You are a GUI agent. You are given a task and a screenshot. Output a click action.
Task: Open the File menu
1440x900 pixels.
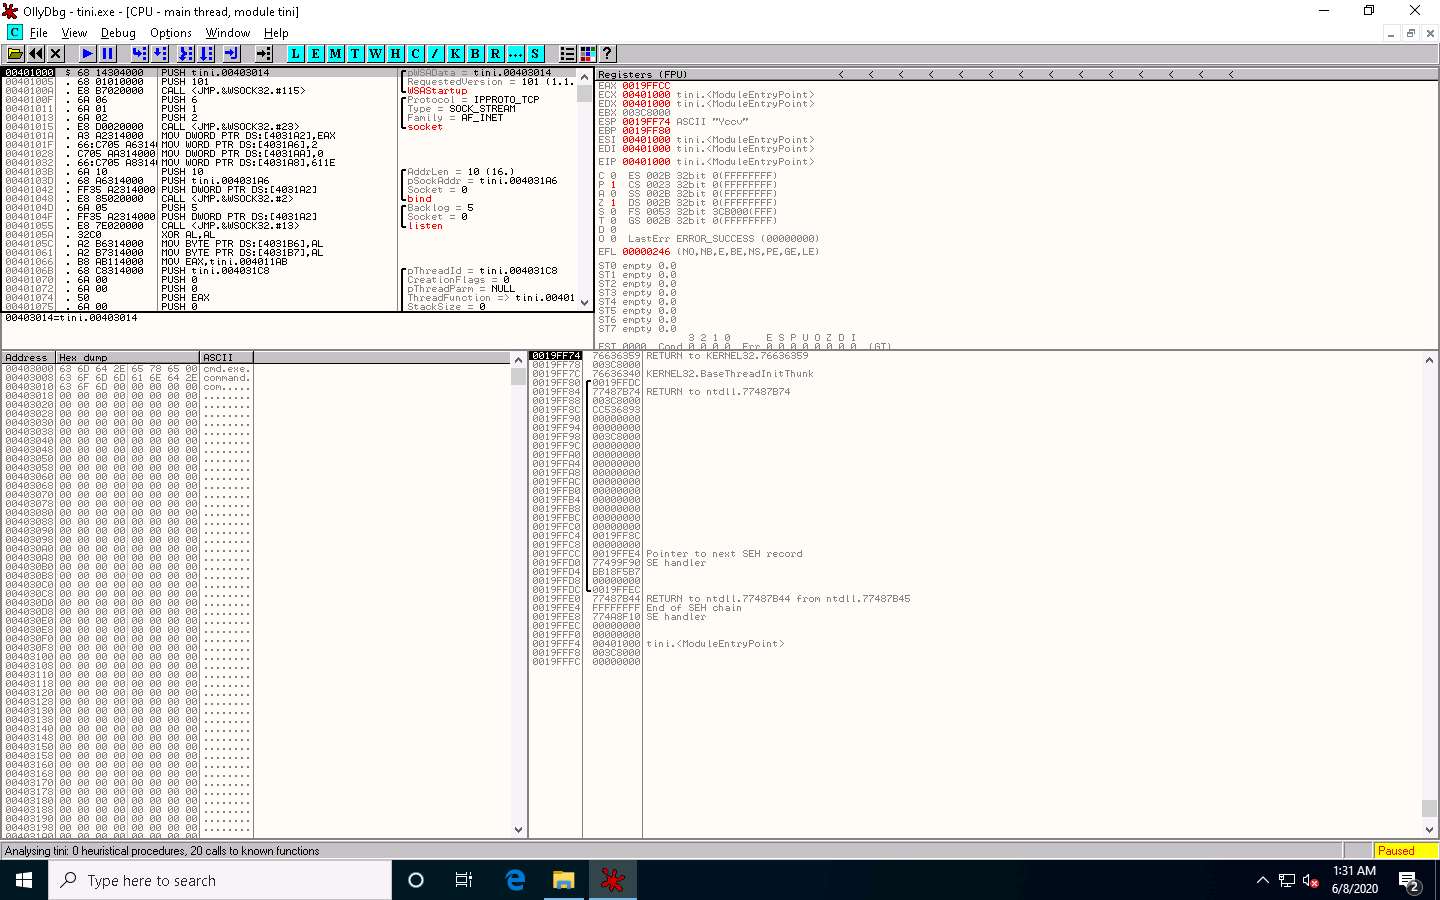(x=39, y=33)
